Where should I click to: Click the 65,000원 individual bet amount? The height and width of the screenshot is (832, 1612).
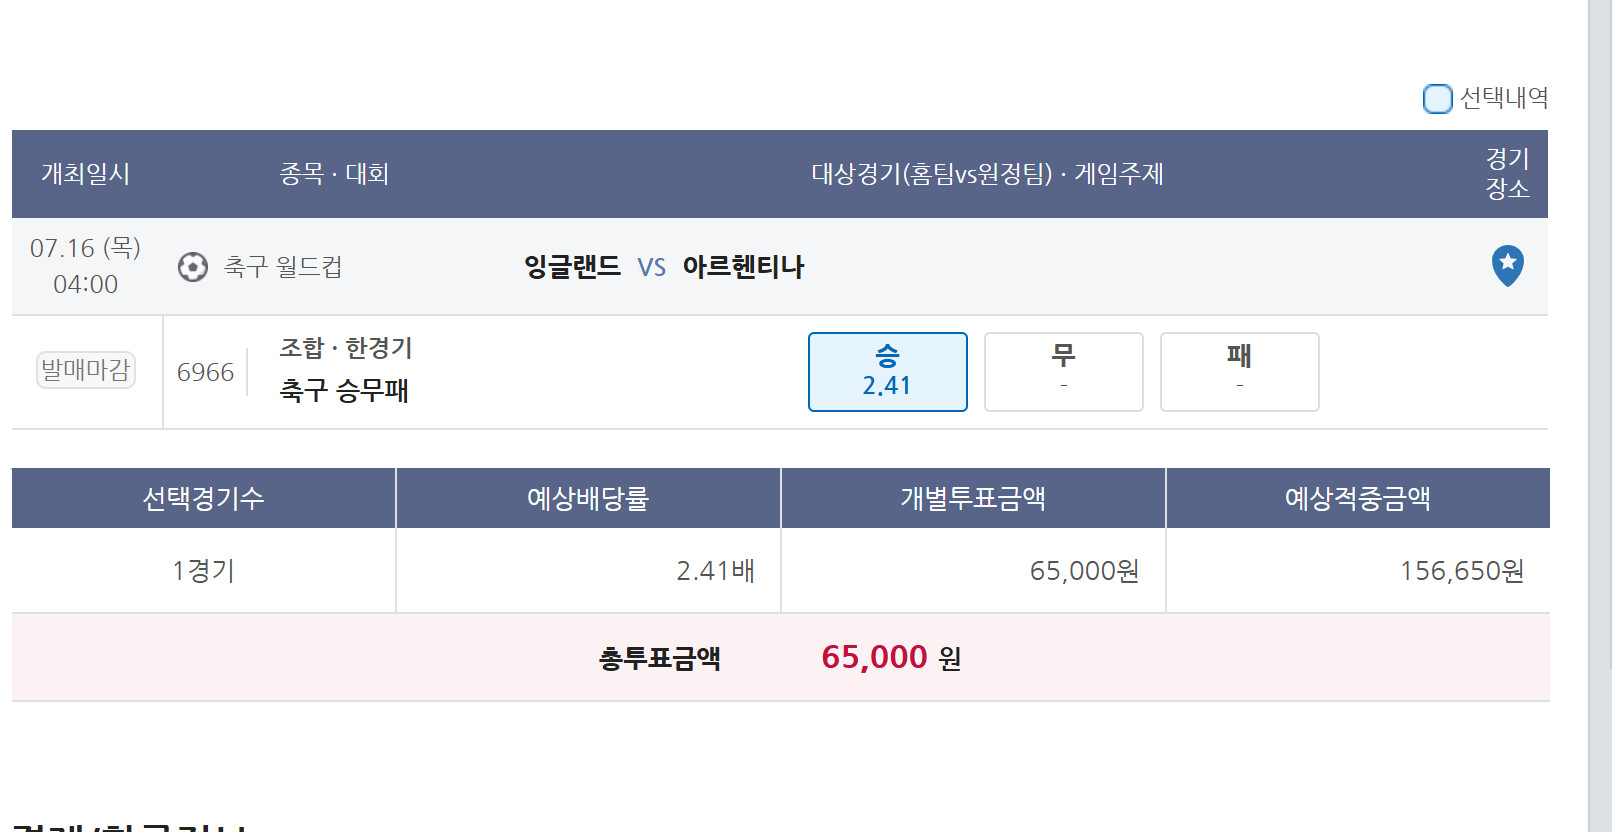pyautogui.click(x=1085, y=571)
